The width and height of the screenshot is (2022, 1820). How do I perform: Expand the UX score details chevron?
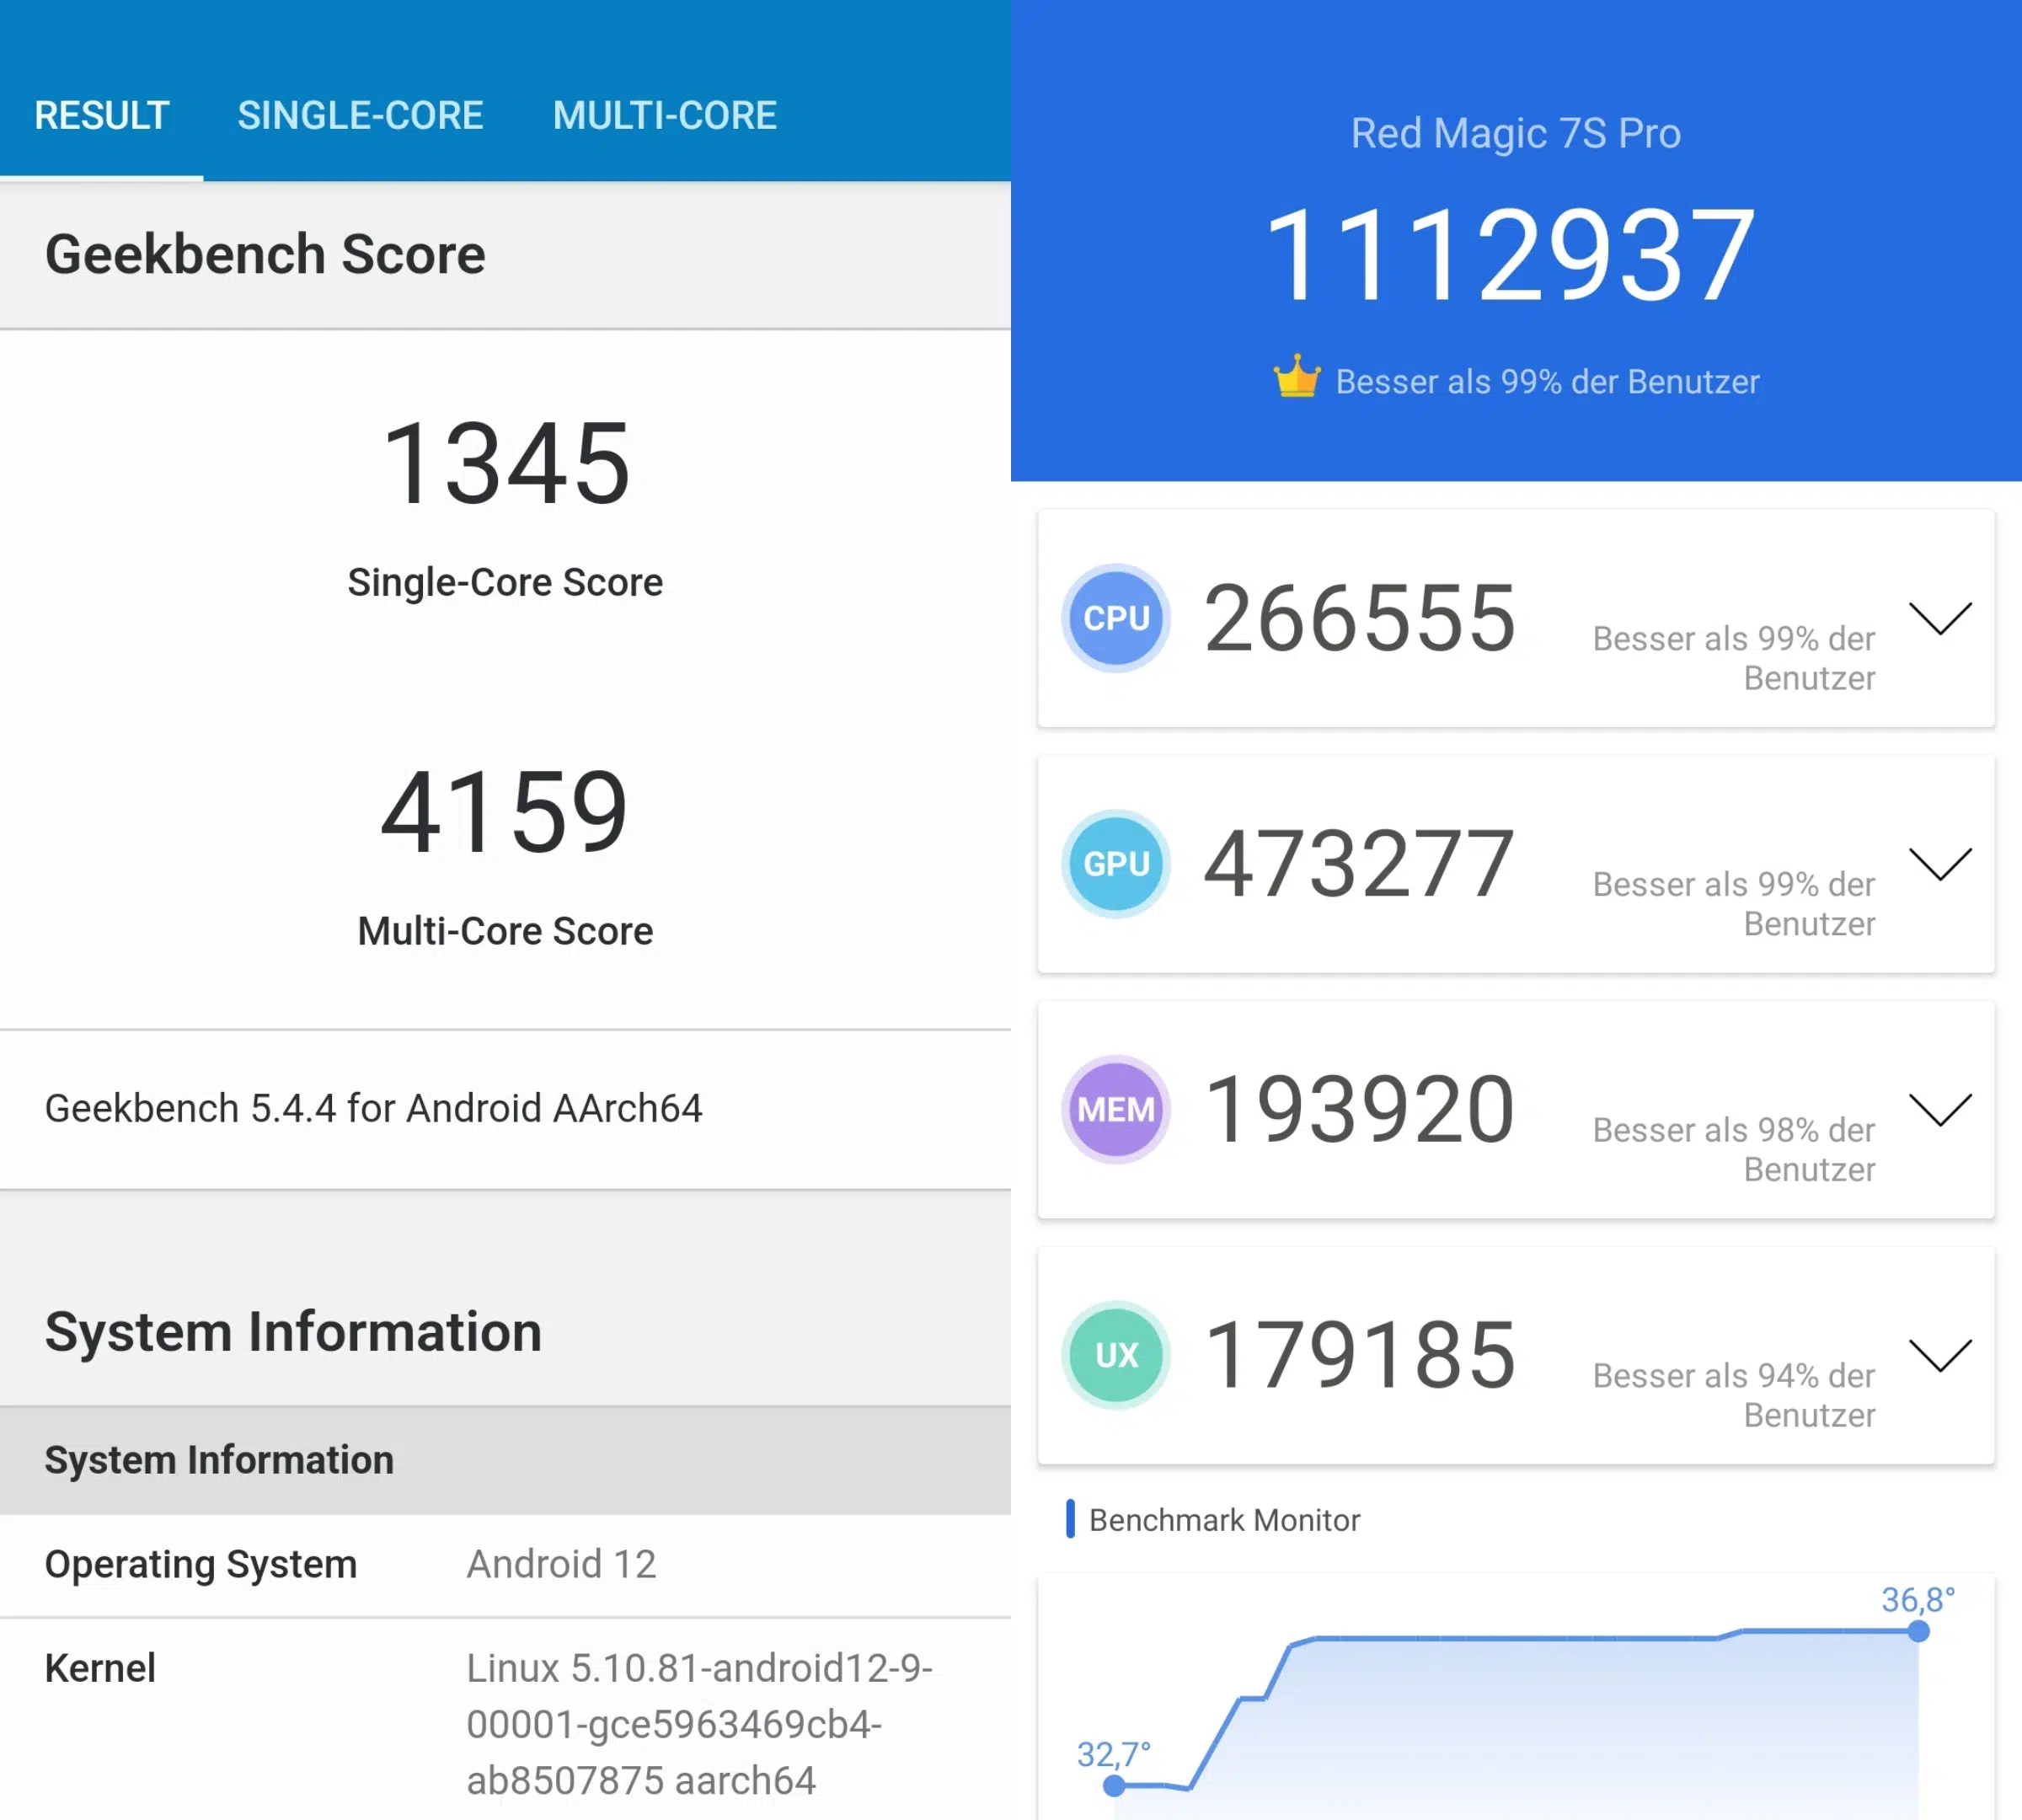pos(1940,1355)
